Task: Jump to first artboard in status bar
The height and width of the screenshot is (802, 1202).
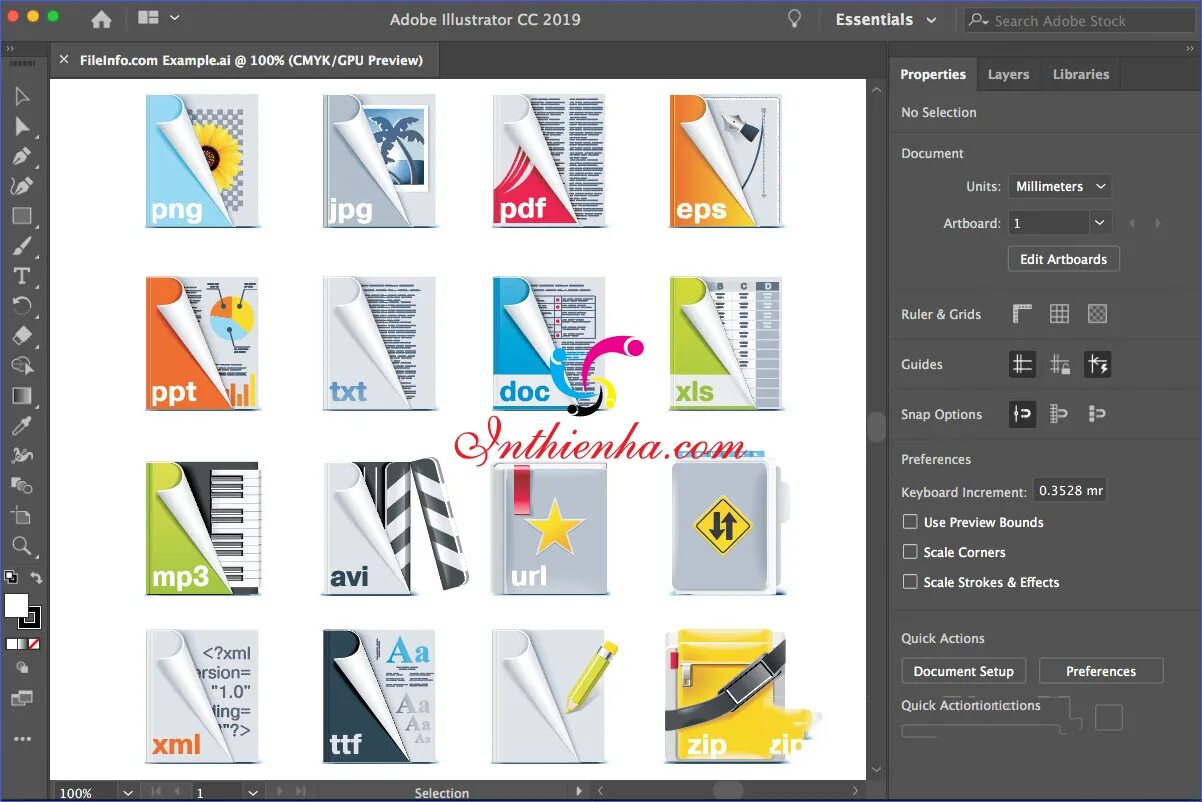Action: (x=156, y=792)
